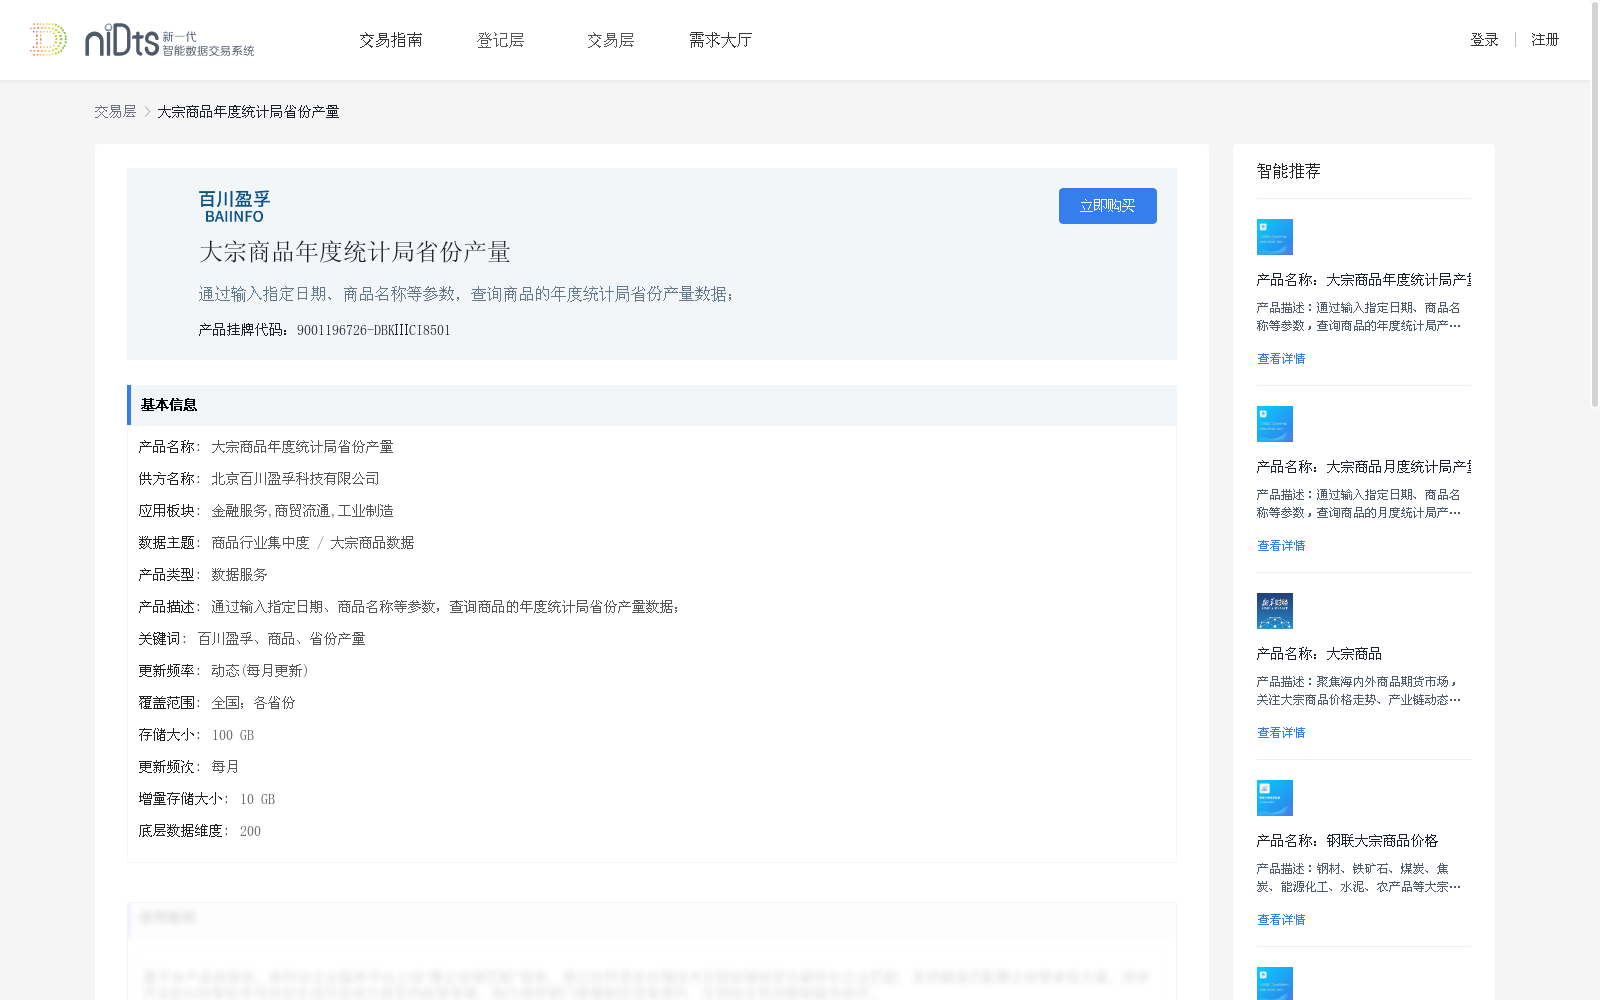Open the 交易层 navigation item
Viewport: 1600px width, 1000px height.
611,40
